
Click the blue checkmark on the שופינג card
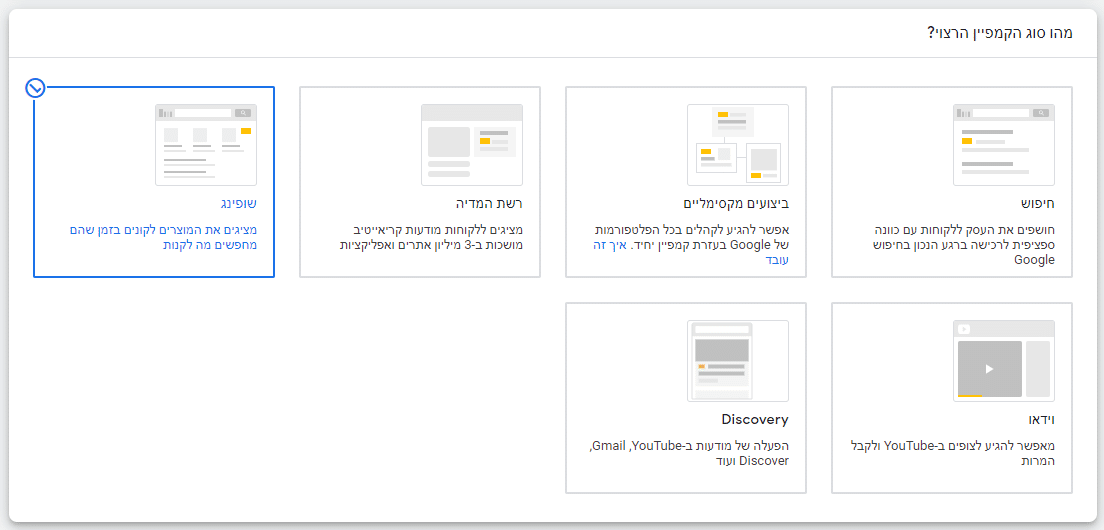pyautogui.click(x=34, y=88)
